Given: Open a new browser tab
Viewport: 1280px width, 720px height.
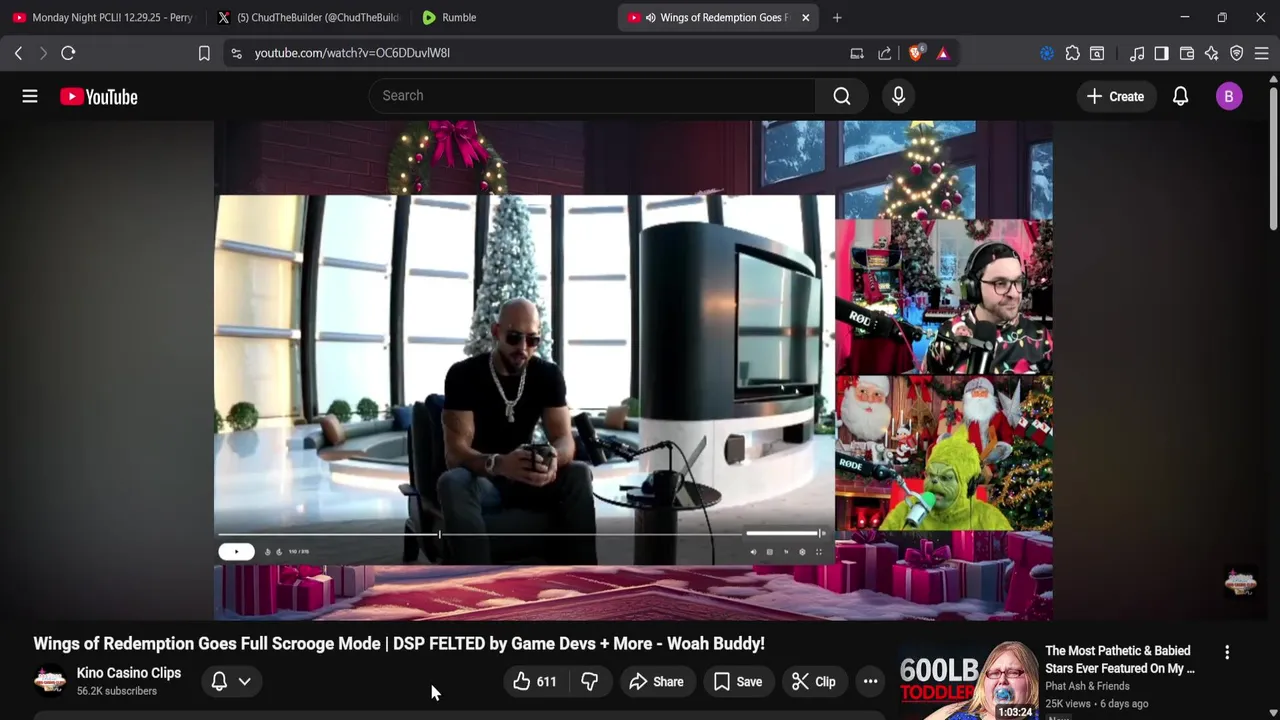Looking at the screenshot, I should [837, 17].
